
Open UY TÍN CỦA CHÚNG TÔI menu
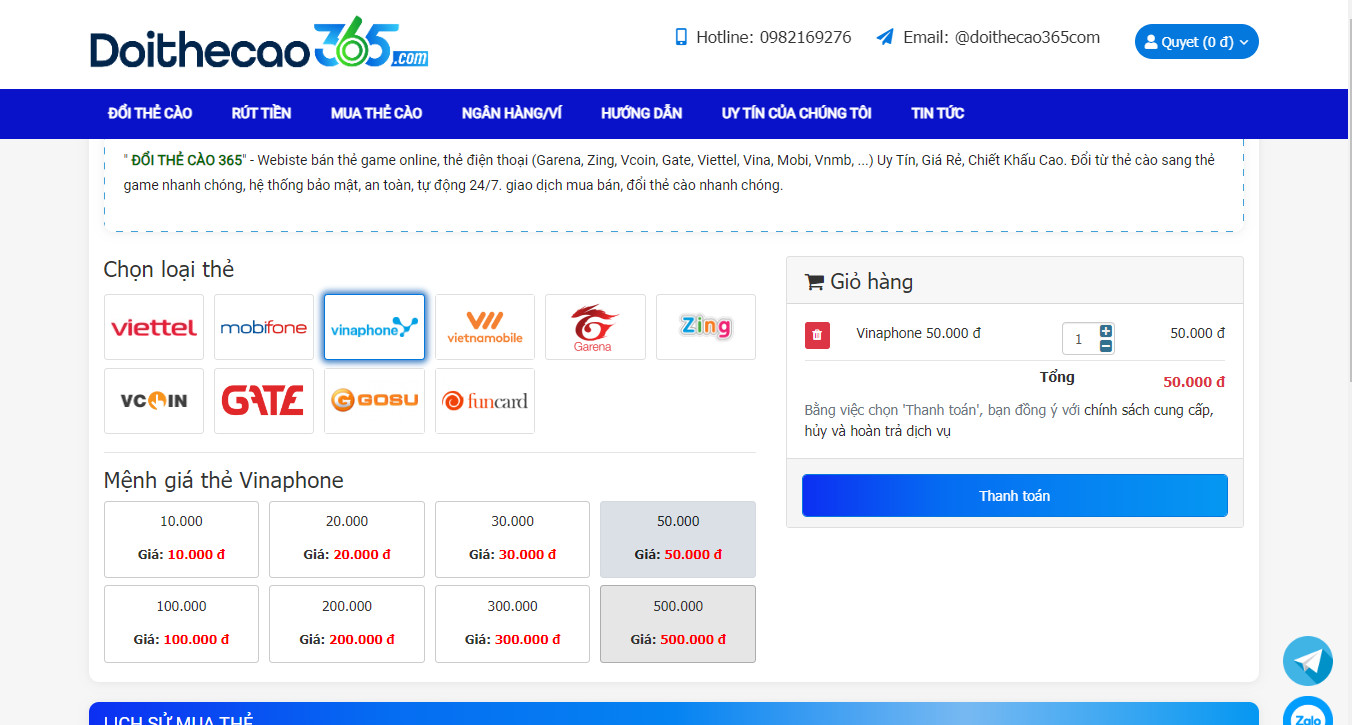click(x=797, y=113)
